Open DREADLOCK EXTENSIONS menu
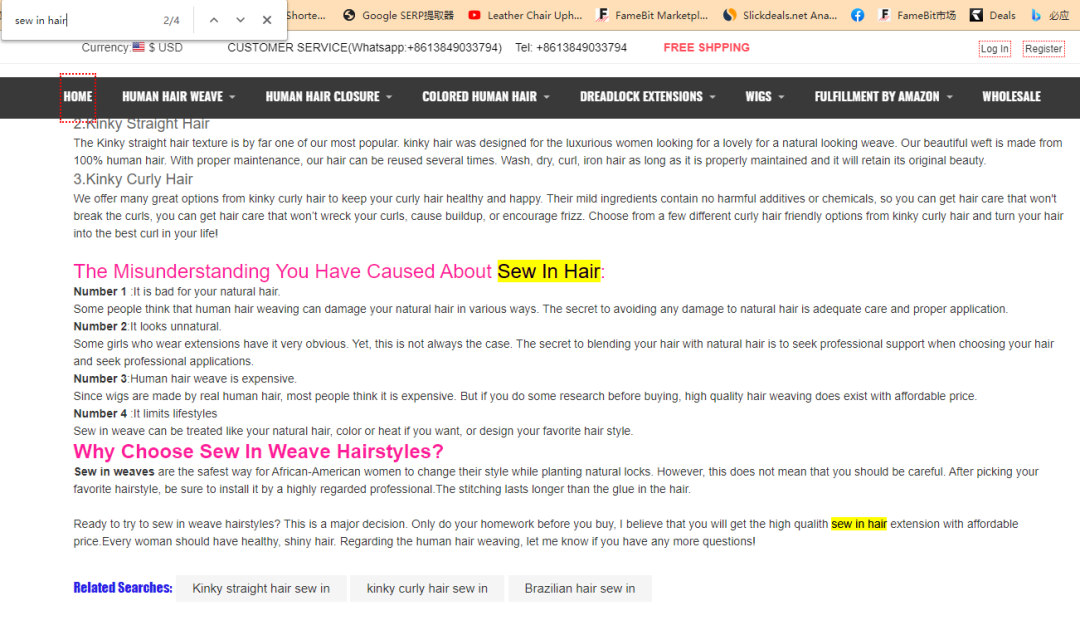Viewport: 1080px width, 630px height. [641, 97]
